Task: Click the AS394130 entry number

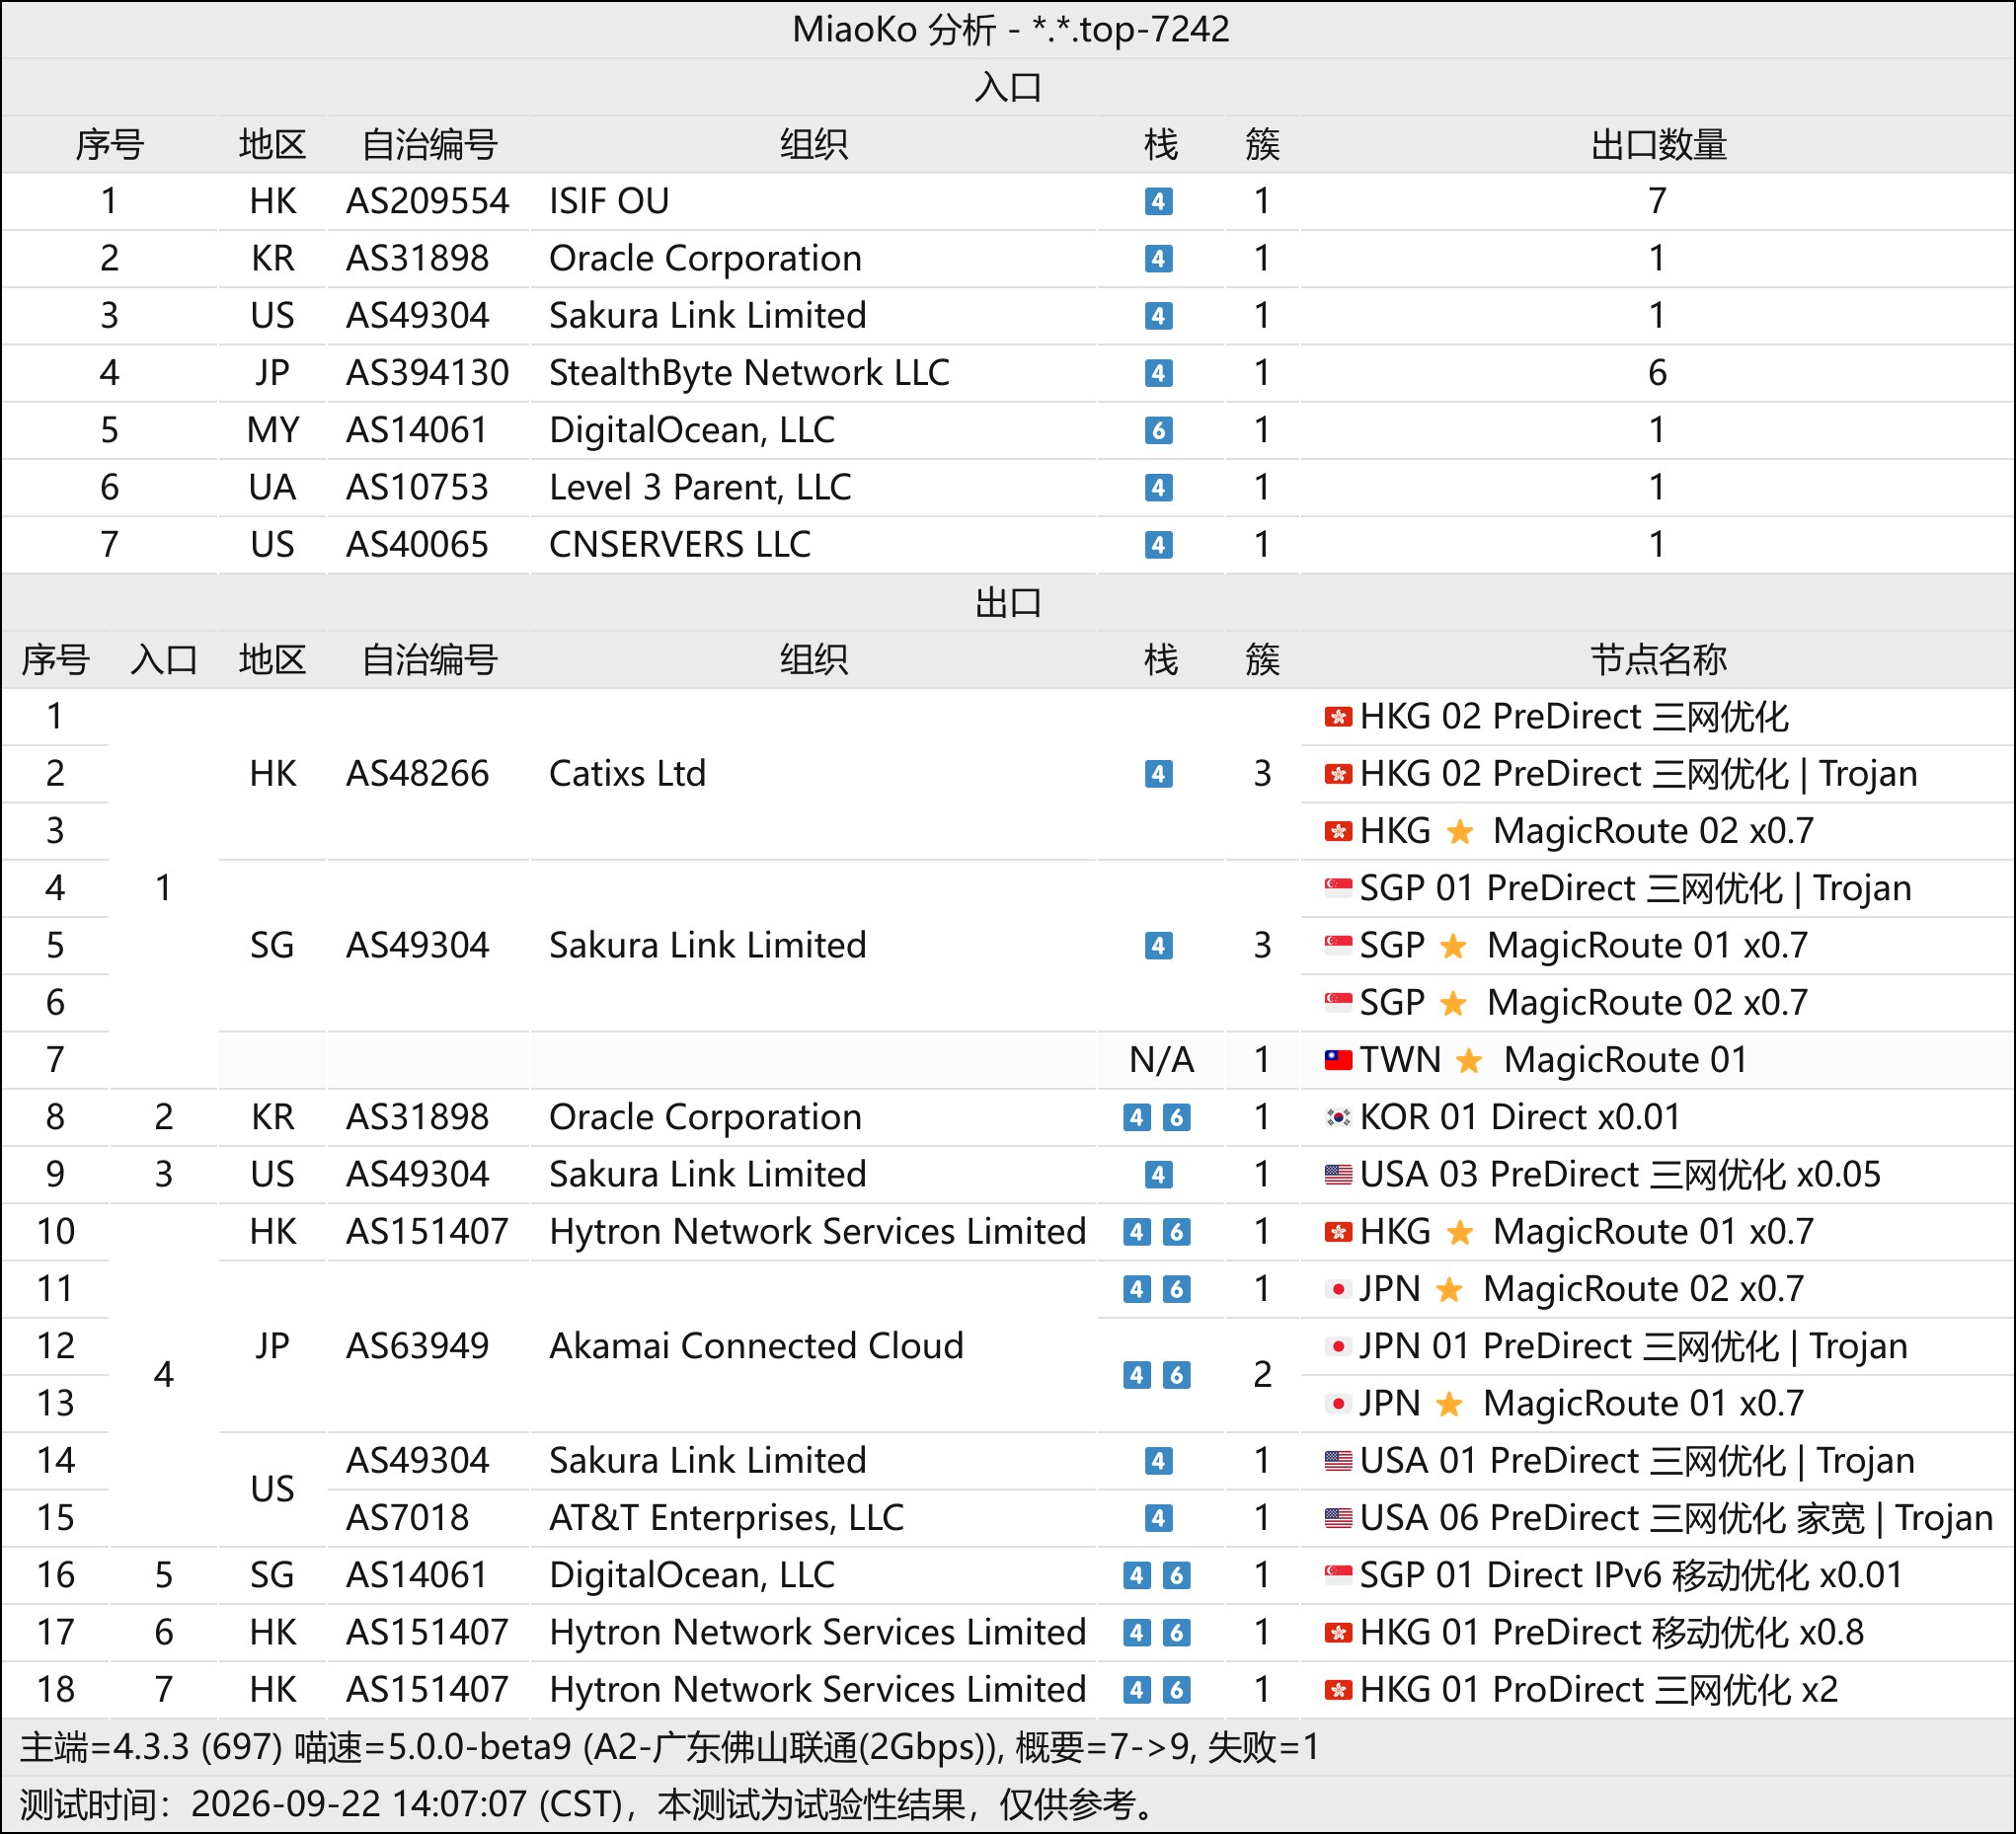Action: [x=427, y=373]
